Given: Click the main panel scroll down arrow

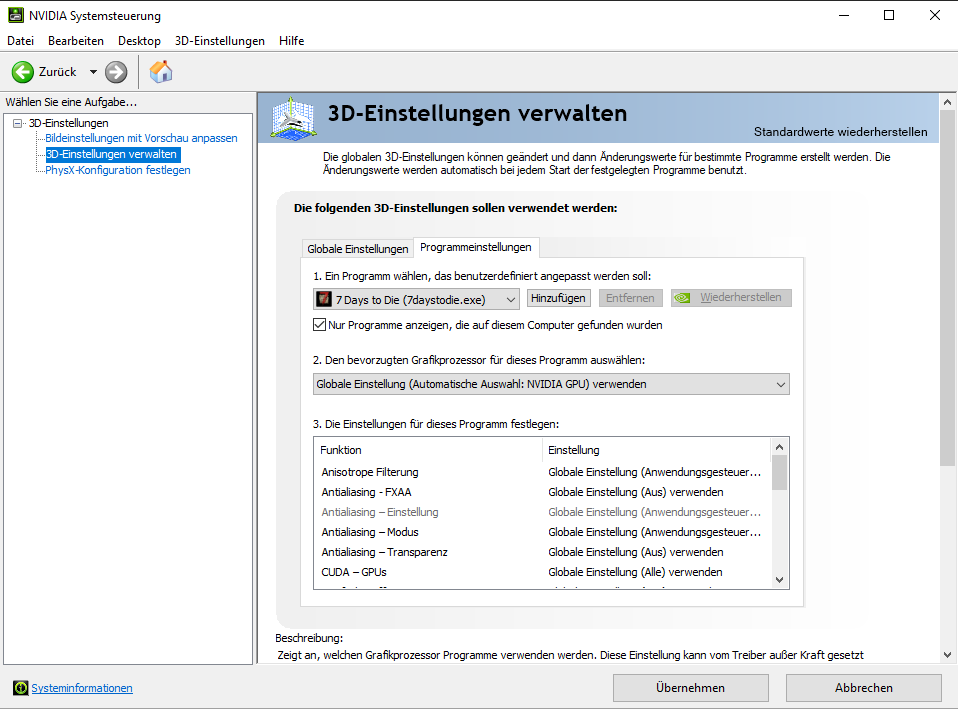Looking at the screenshot, I should (948, 655).
